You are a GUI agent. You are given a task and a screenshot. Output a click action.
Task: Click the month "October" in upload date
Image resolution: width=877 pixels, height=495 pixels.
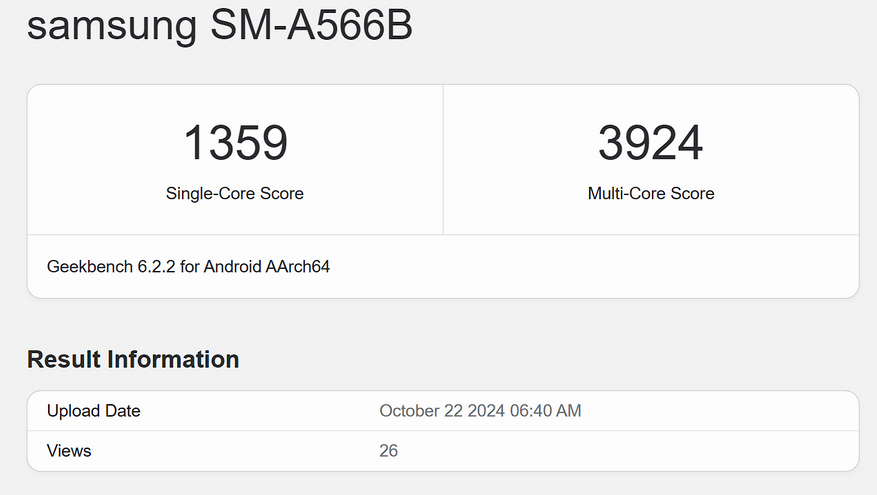pyautogui.click(x=410, y=411)
